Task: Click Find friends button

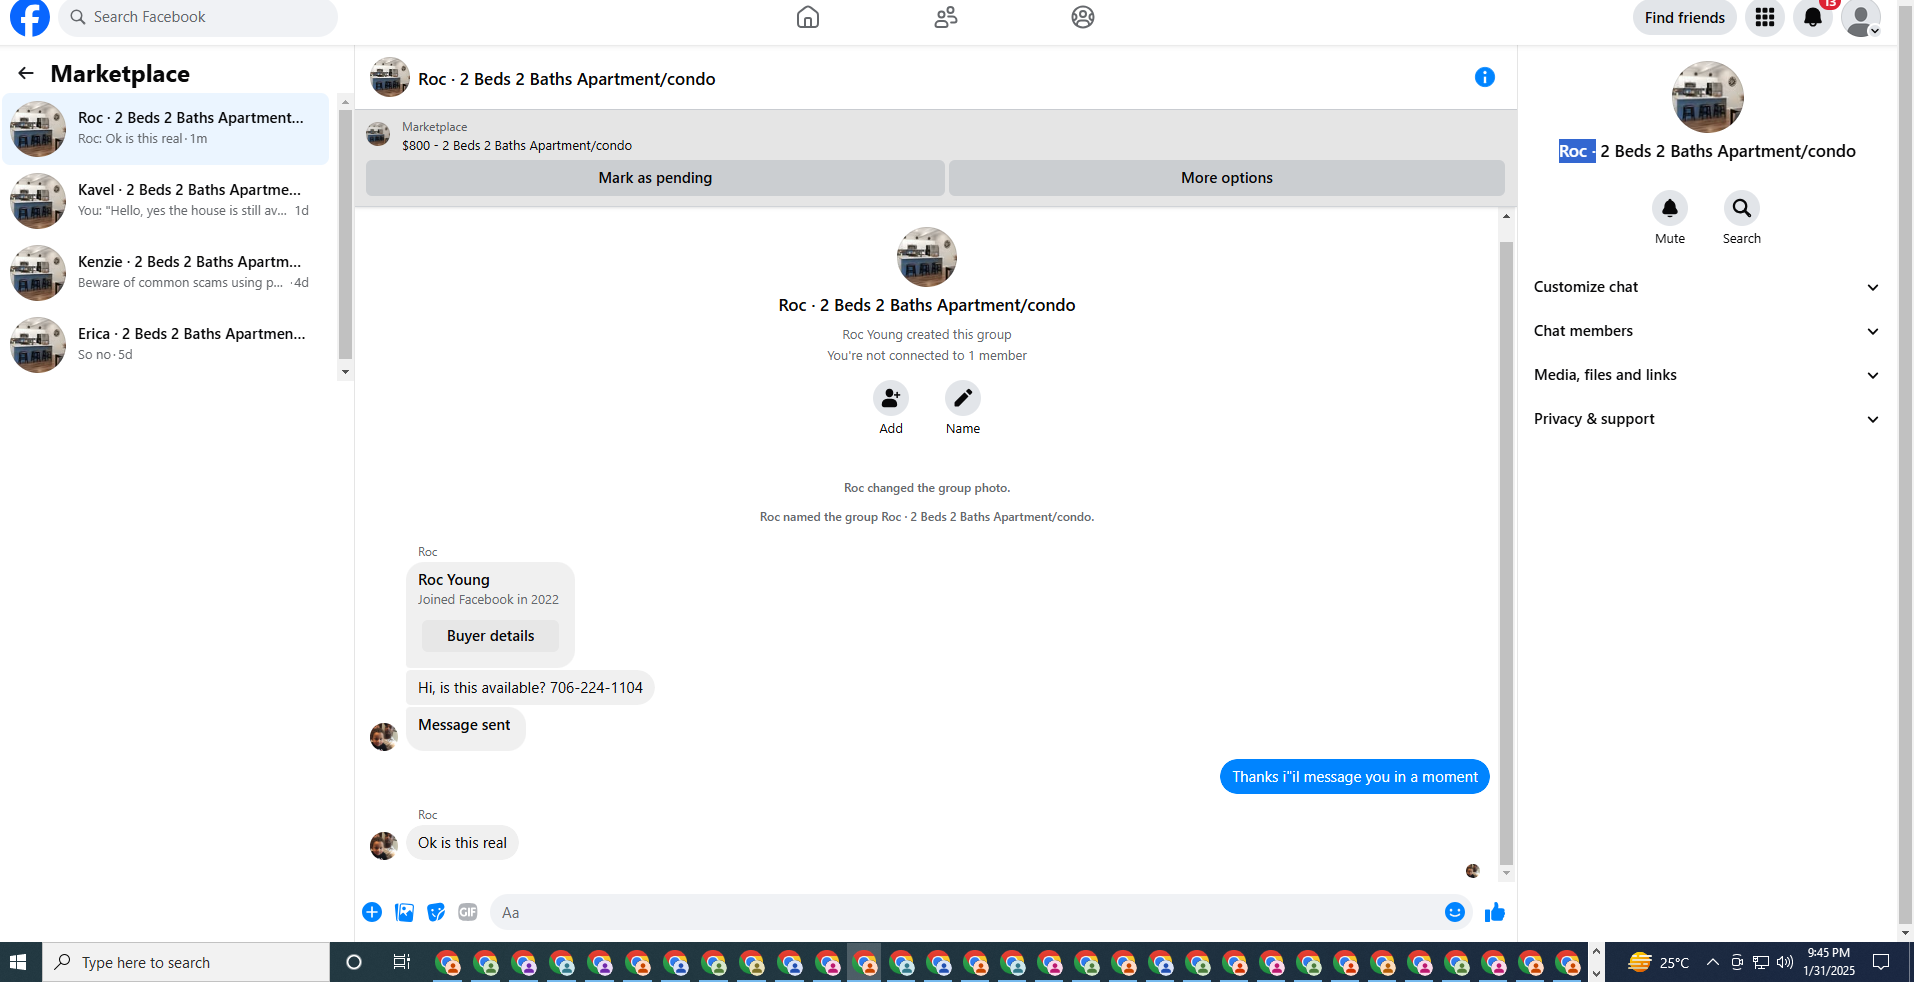Action: pyautogui.click(x=1685, y=17)
